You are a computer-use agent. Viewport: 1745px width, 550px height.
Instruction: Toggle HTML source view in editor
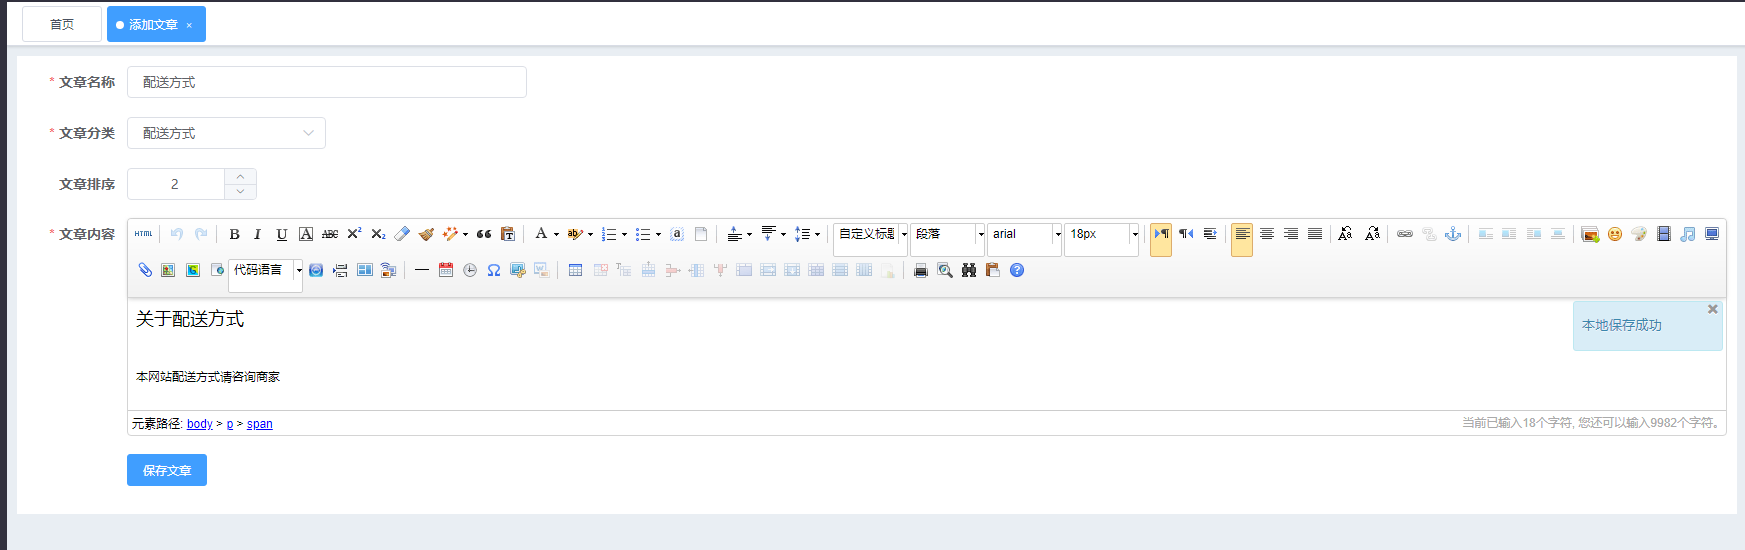(x=144, y=234)
